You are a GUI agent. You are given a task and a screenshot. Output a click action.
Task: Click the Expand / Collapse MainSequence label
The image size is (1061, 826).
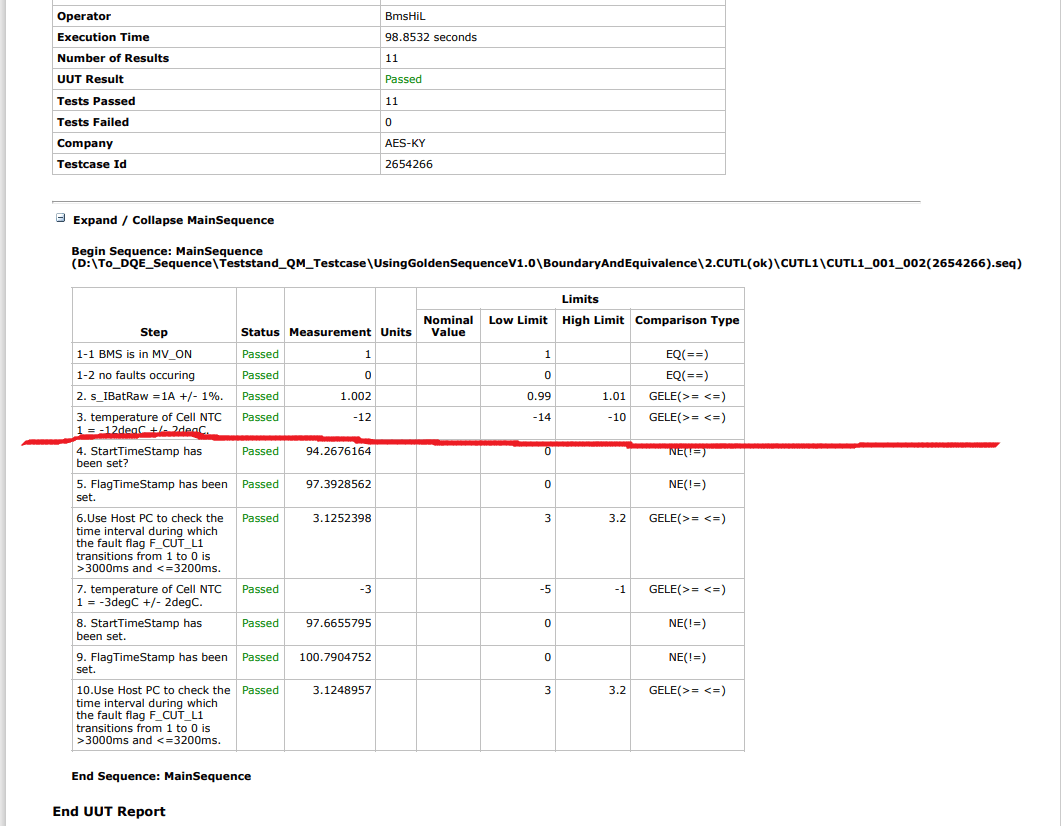(x=173, y=221)
